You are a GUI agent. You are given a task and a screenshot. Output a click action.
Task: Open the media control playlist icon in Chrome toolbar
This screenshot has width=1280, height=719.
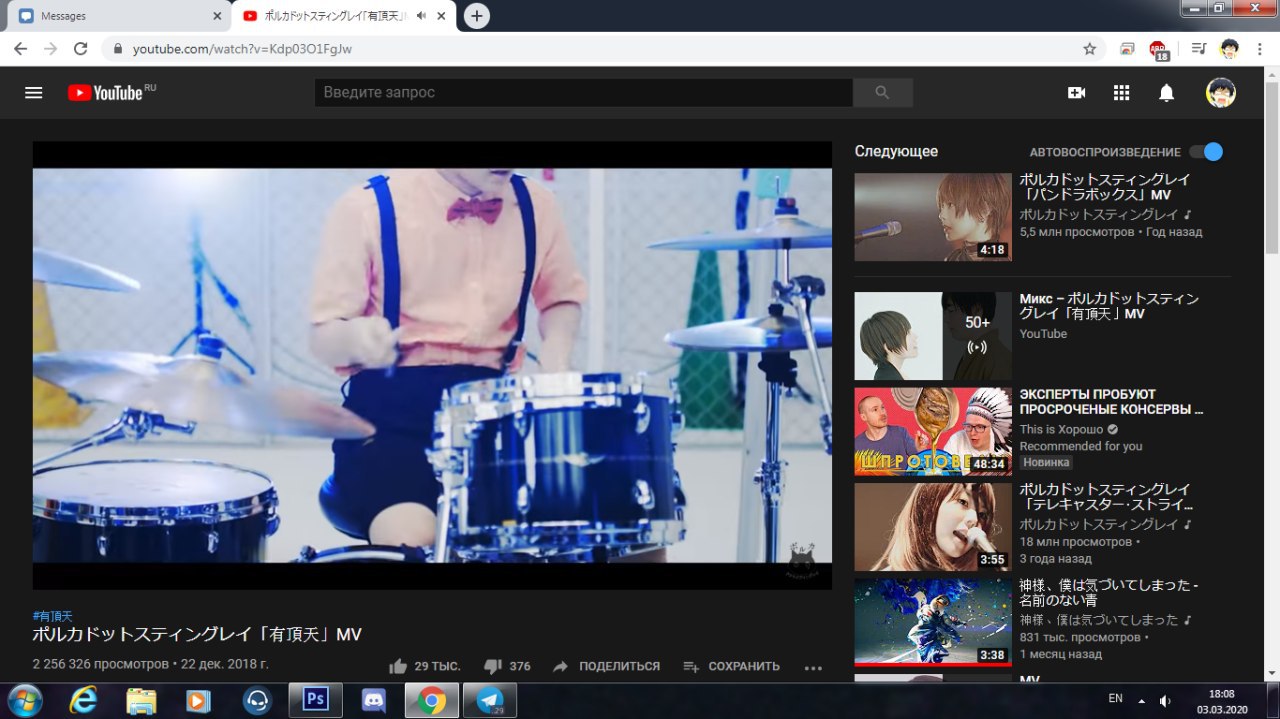tap(1199, 49)
